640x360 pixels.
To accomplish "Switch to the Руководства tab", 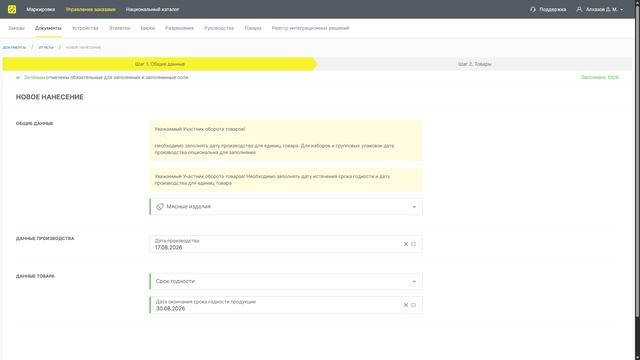I will pos(219,28).
